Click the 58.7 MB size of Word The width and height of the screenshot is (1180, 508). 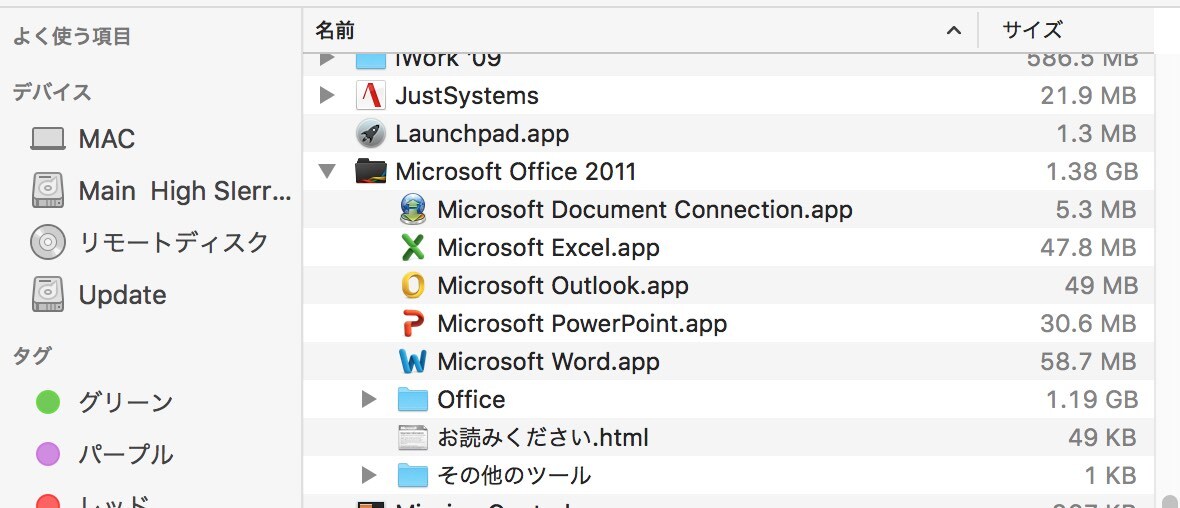point(1088,361)
